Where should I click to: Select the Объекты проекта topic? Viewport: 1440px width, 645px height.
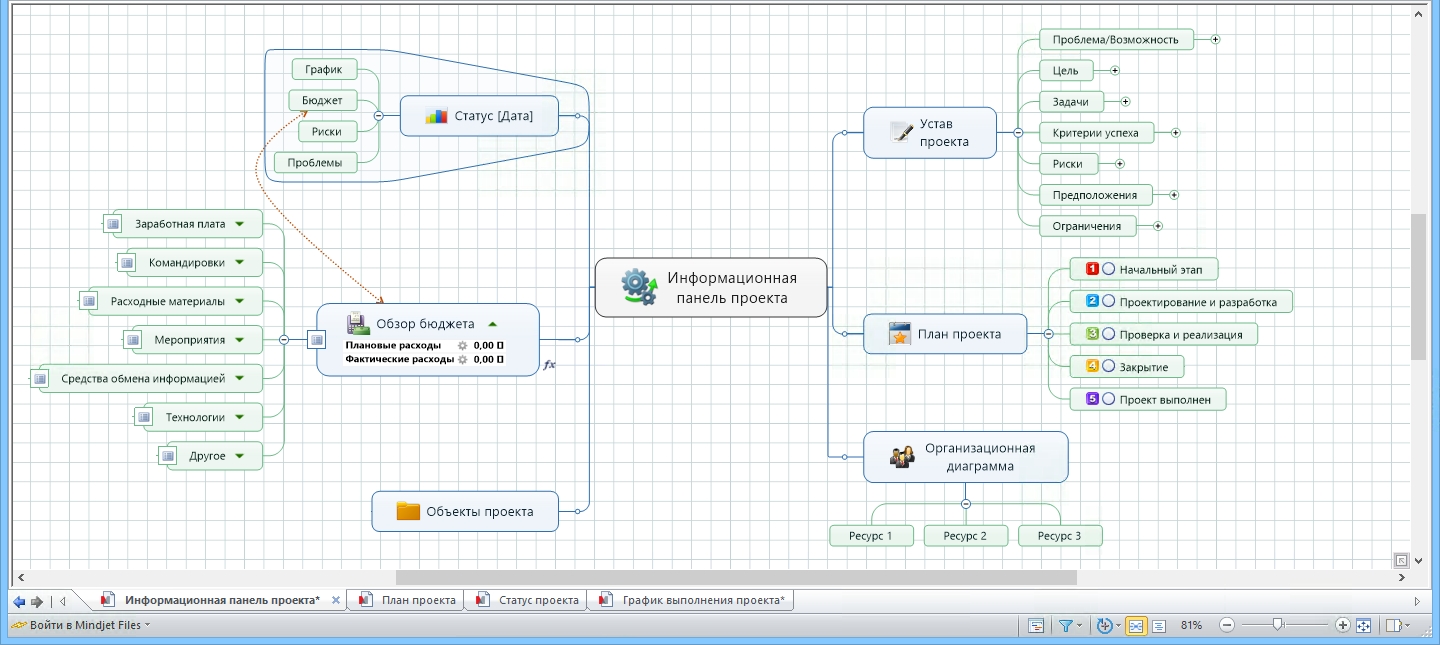[465, 511]
